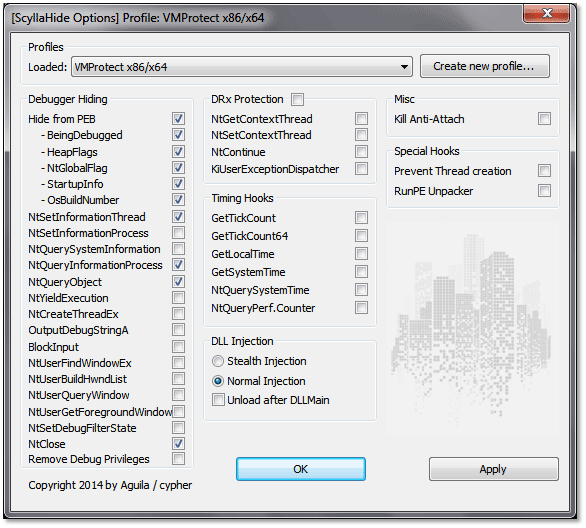Uncheck NtGlobalFlag checkbox
586x528 pixels.
[178, 168]
